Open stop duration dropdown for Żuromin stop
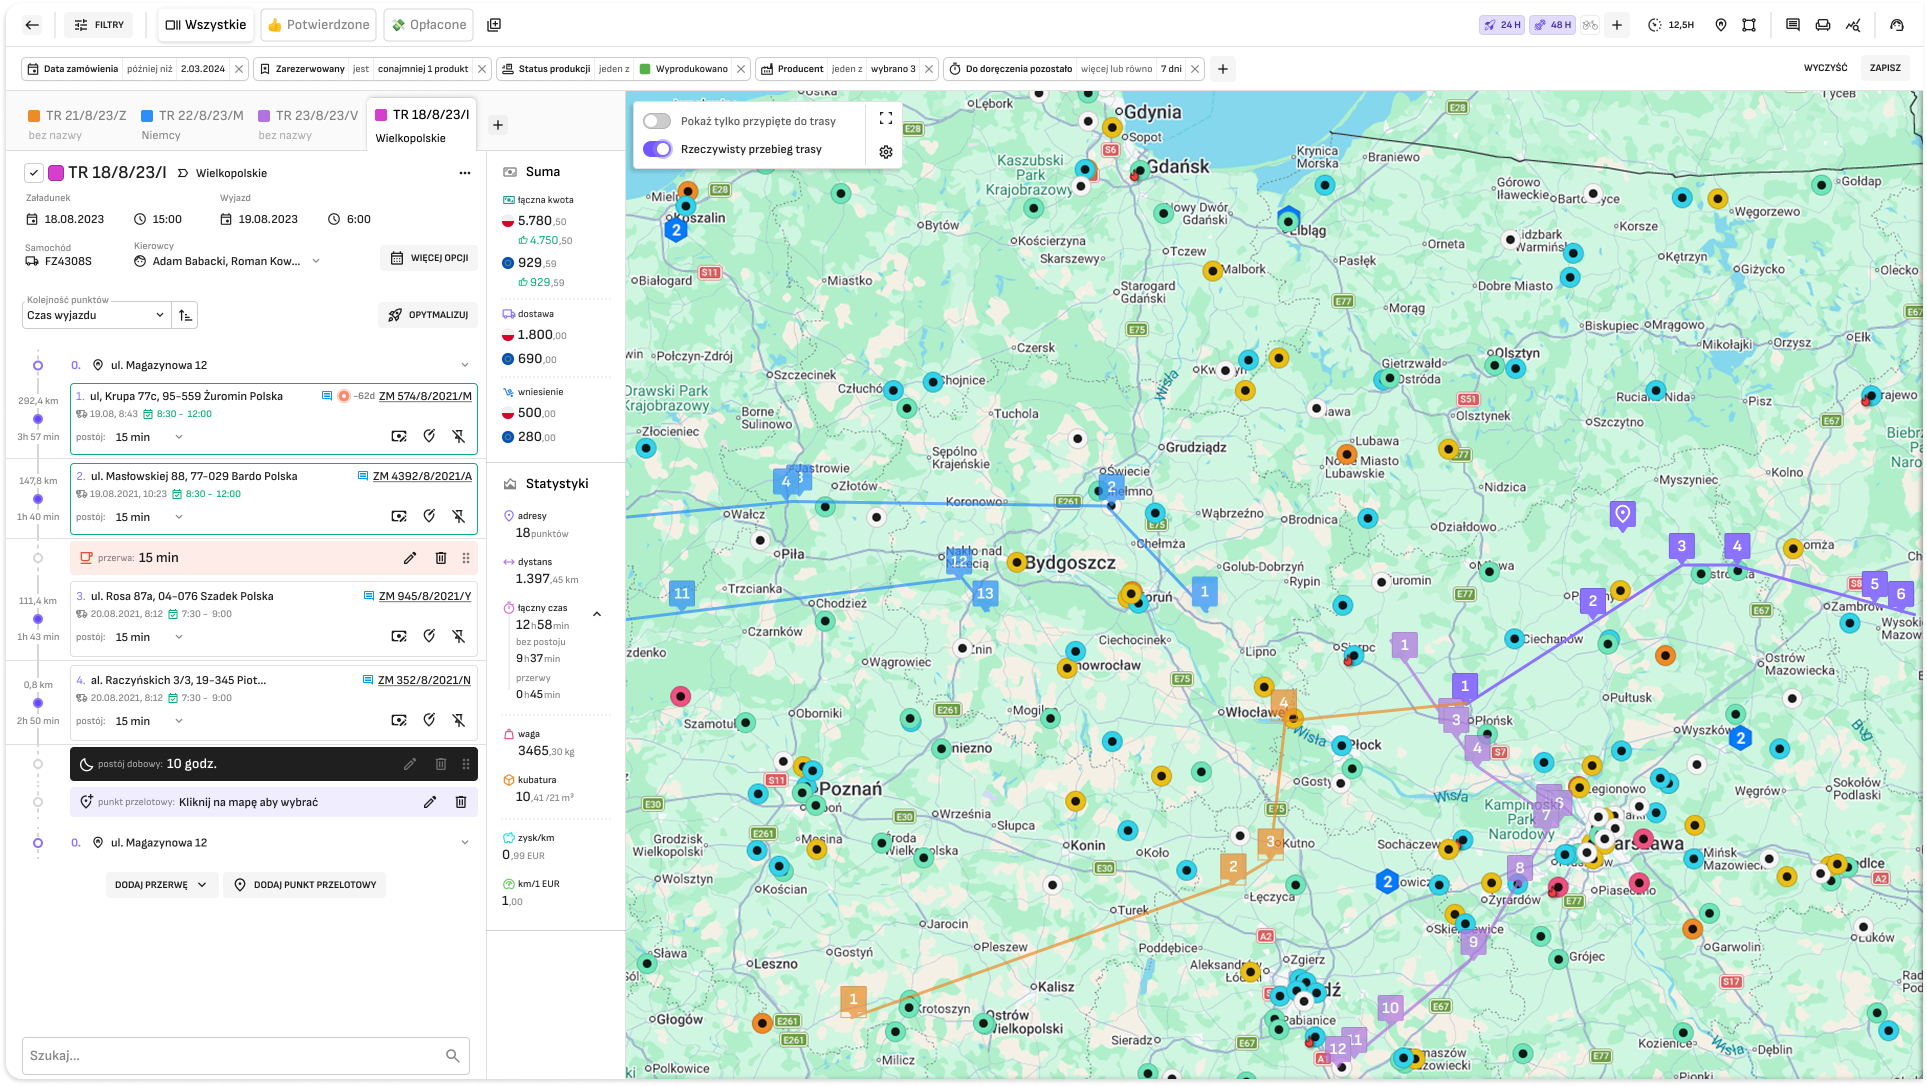 click(x=149, y=437)
